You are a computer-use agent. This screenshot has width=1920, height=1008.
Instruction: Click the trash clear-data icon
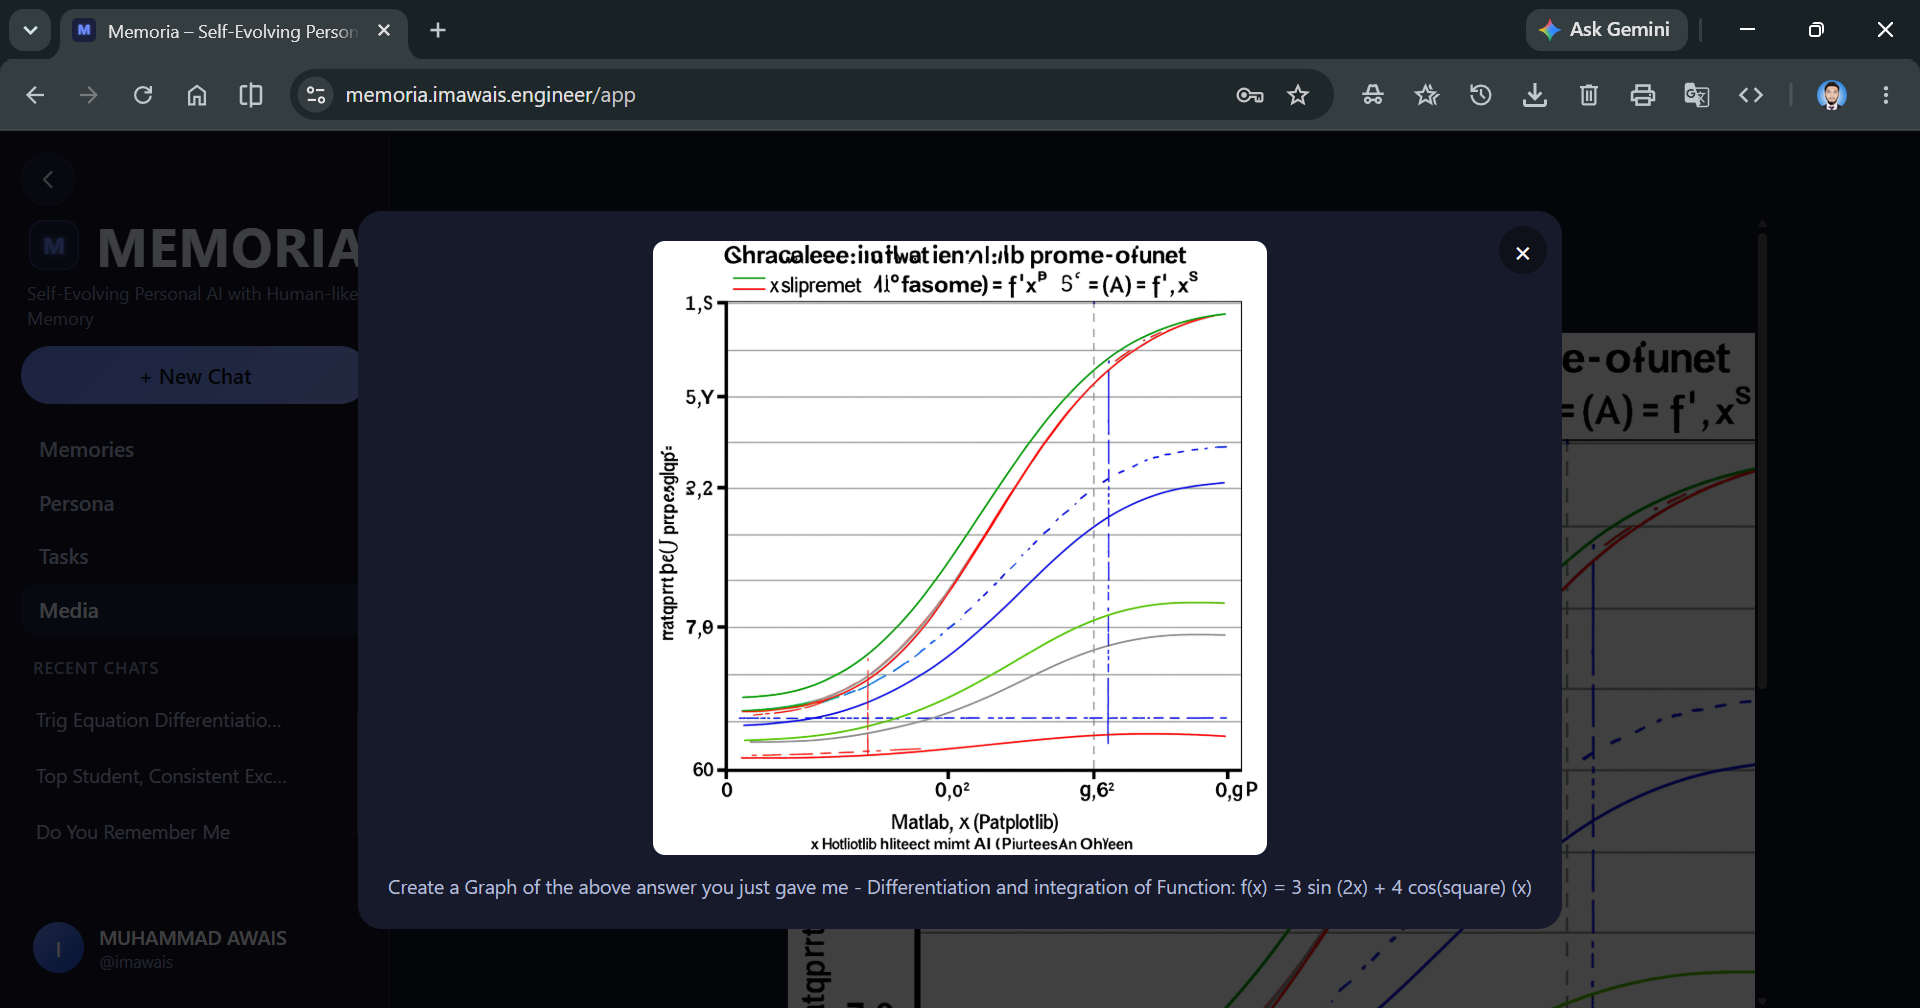[x=1589, y=95]
